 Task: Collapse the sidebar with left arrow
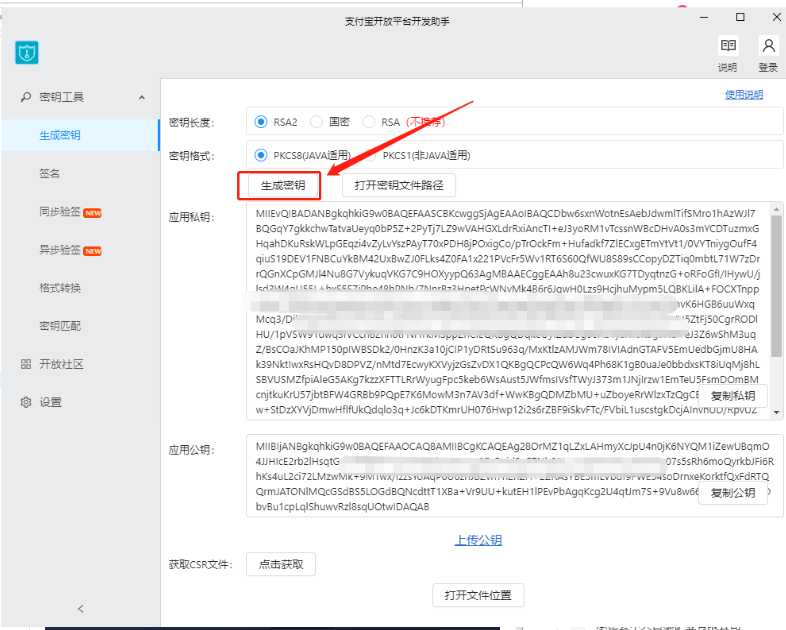(x=81, y=608)
